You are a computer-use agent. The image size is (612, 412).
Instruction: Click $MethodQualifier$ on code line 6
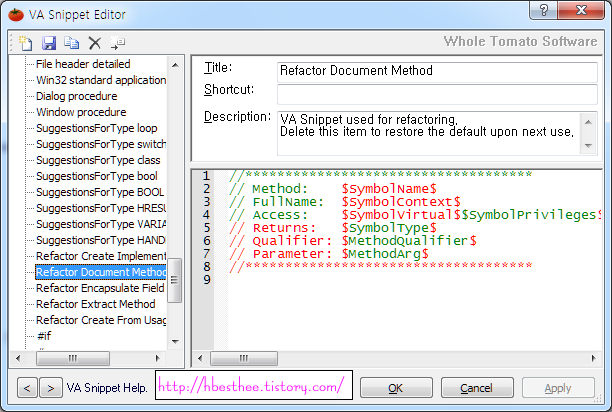tap(409, 241)
